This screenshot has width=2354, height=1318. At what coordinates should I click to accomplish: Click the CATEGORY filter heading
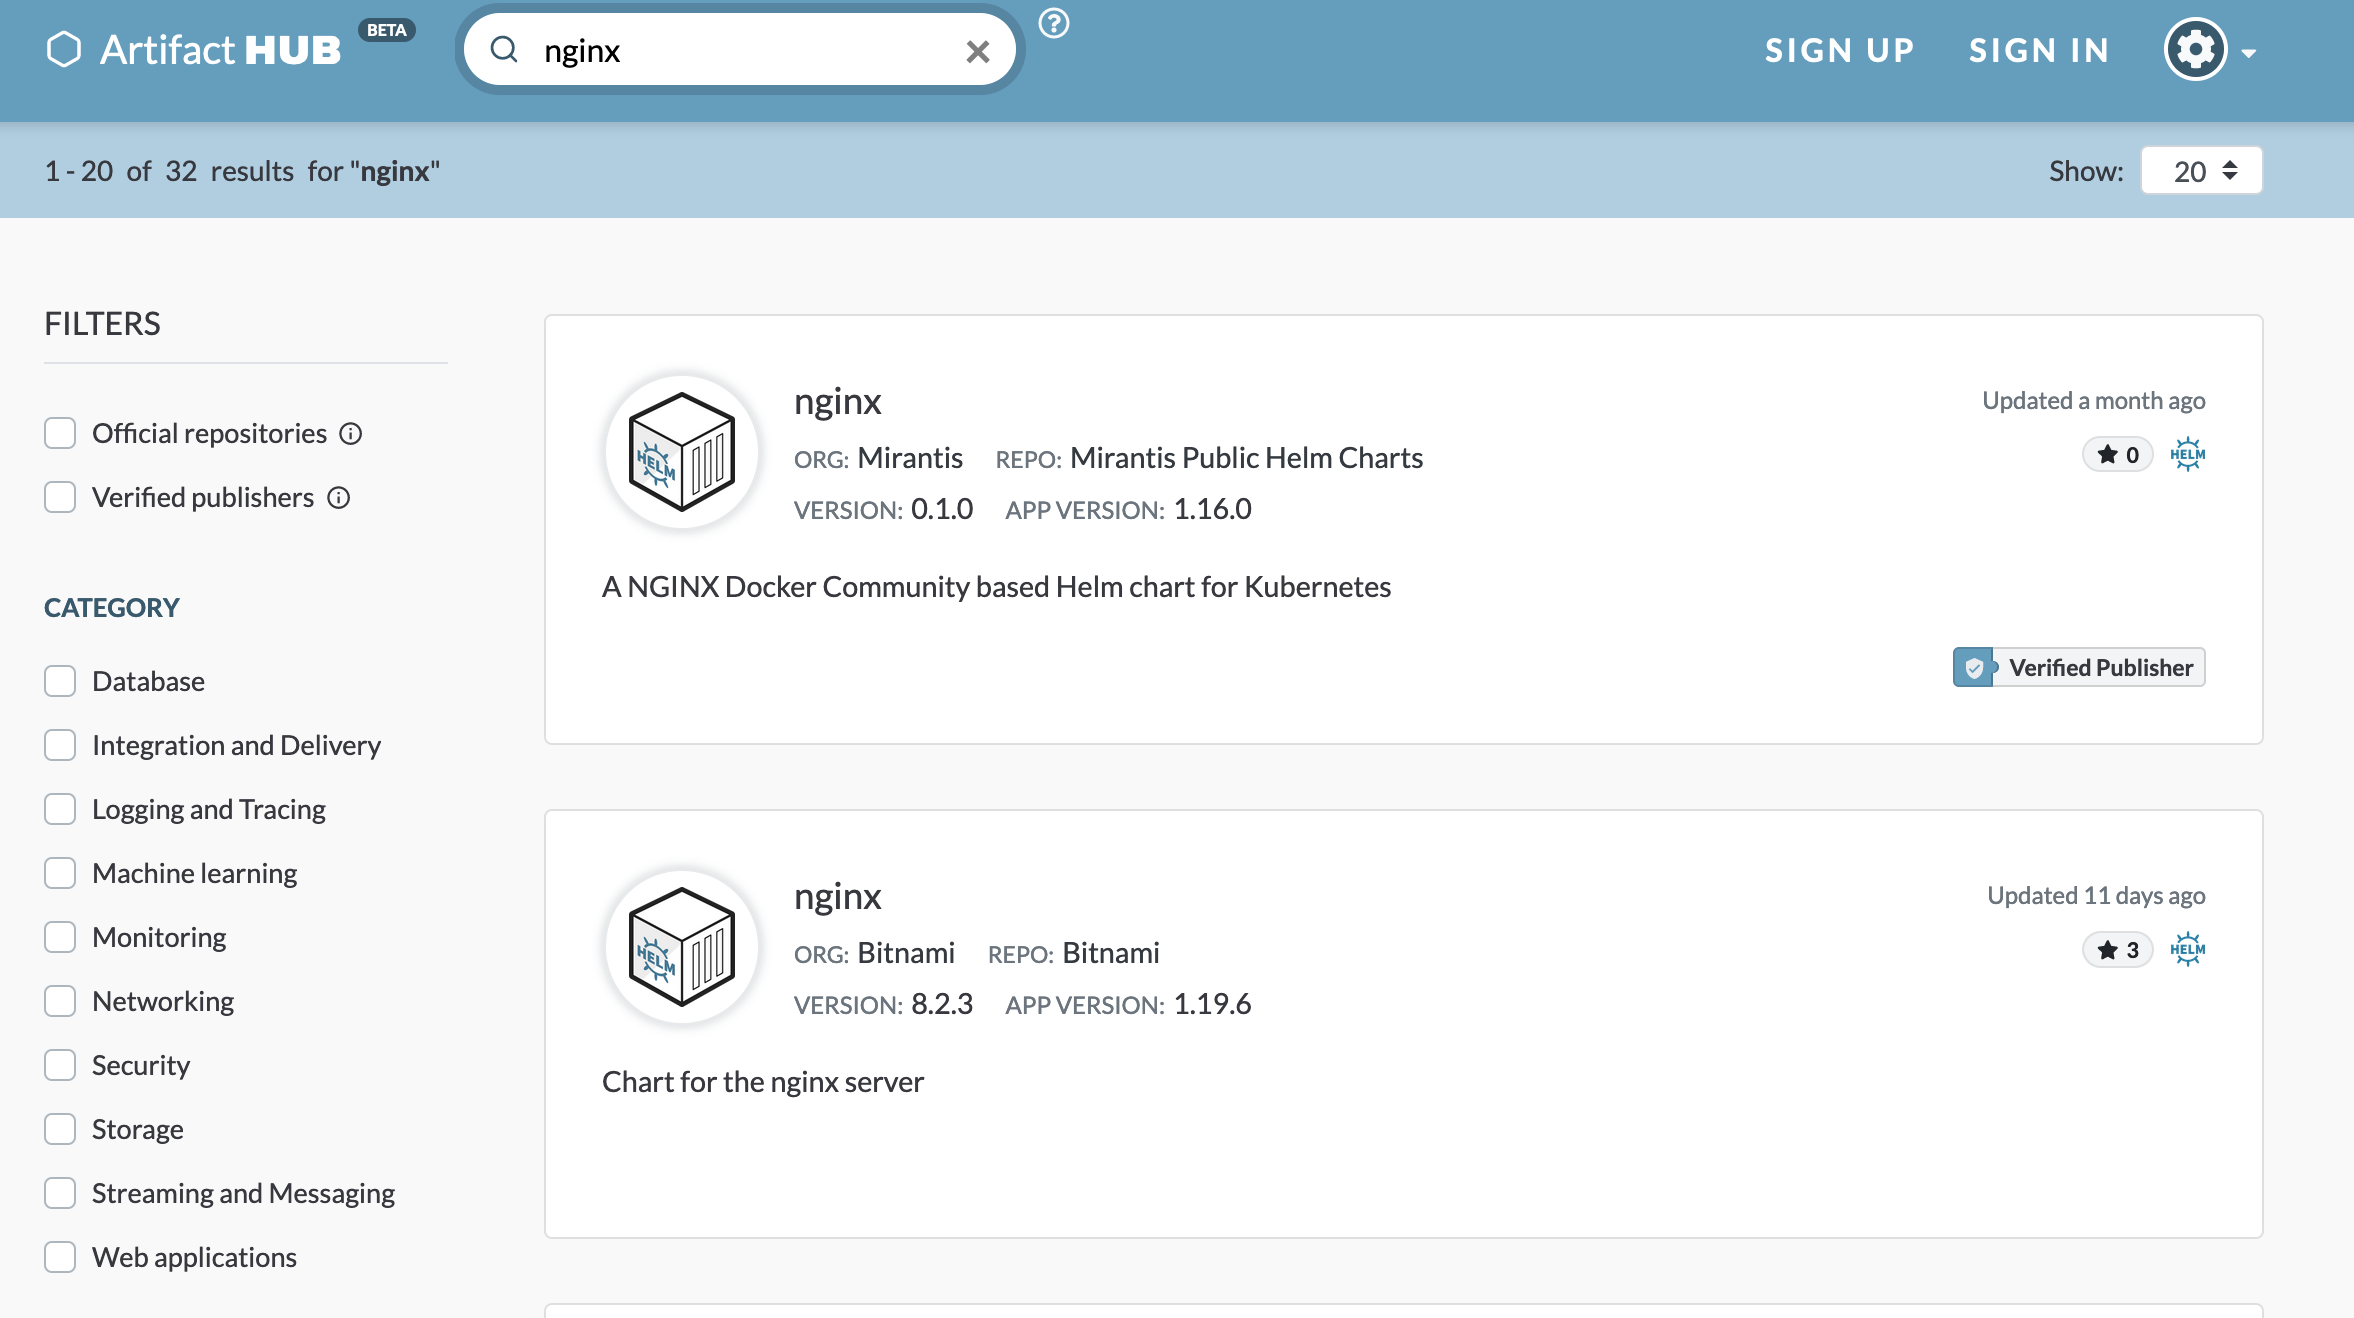(x=112, y=608)
